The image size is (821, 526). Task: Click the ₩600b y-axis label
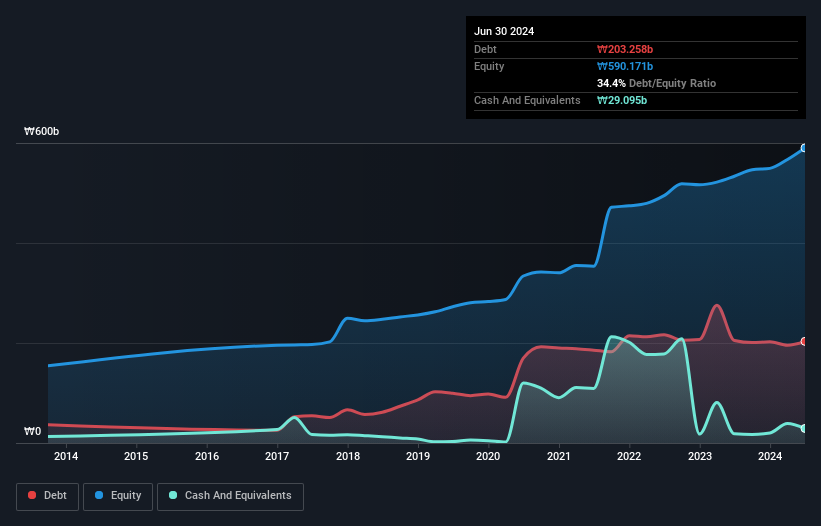coord(41,131)
